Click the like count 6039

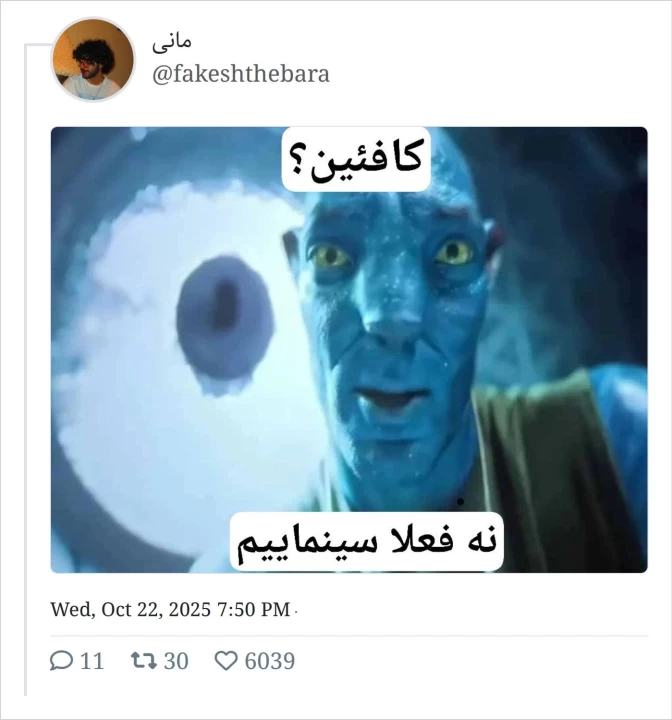pyautogui.click(x=270, y=661)
